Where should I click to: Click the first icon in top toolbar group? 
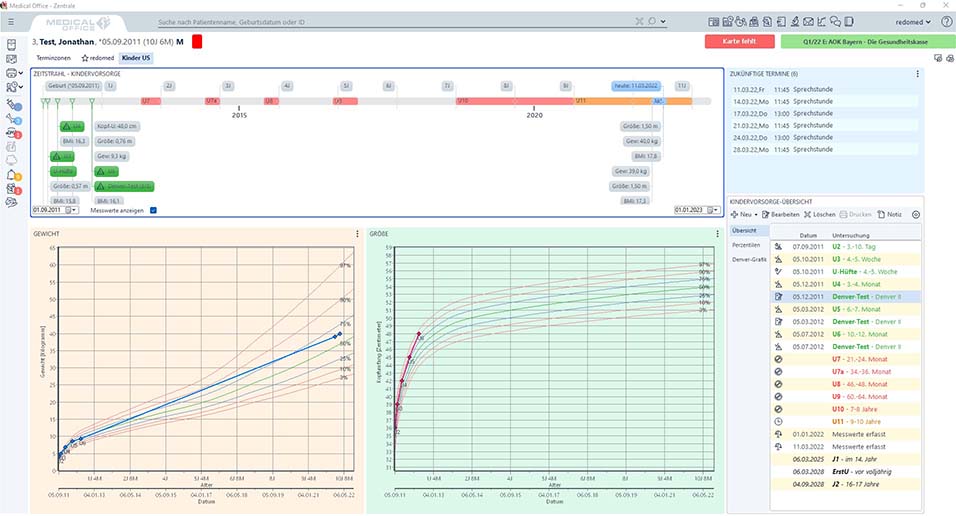pyautogui.click(x=713, y=22)
